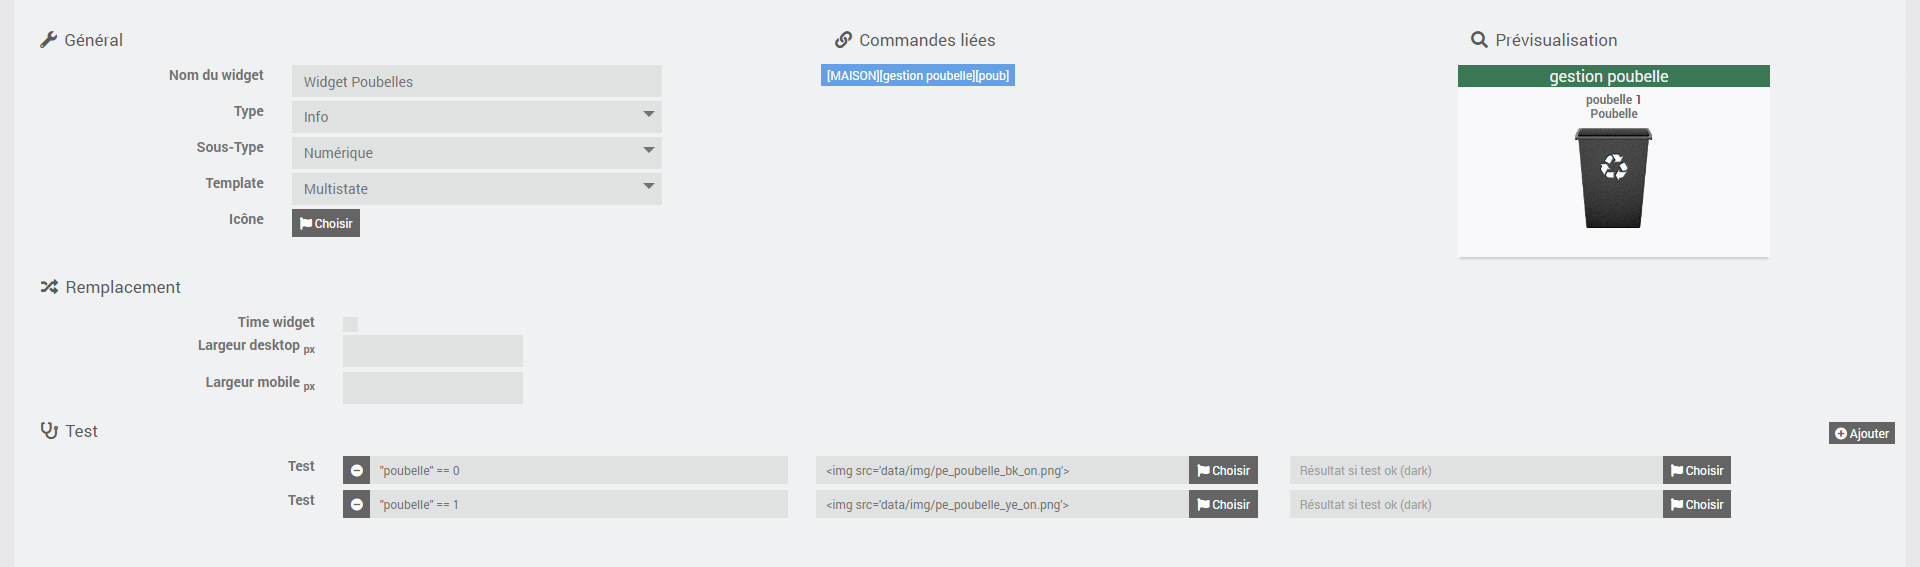This screenshot has width=1920, height=567.
Task: Click the shuffle icon beside Remplacement
Action: 49,287
